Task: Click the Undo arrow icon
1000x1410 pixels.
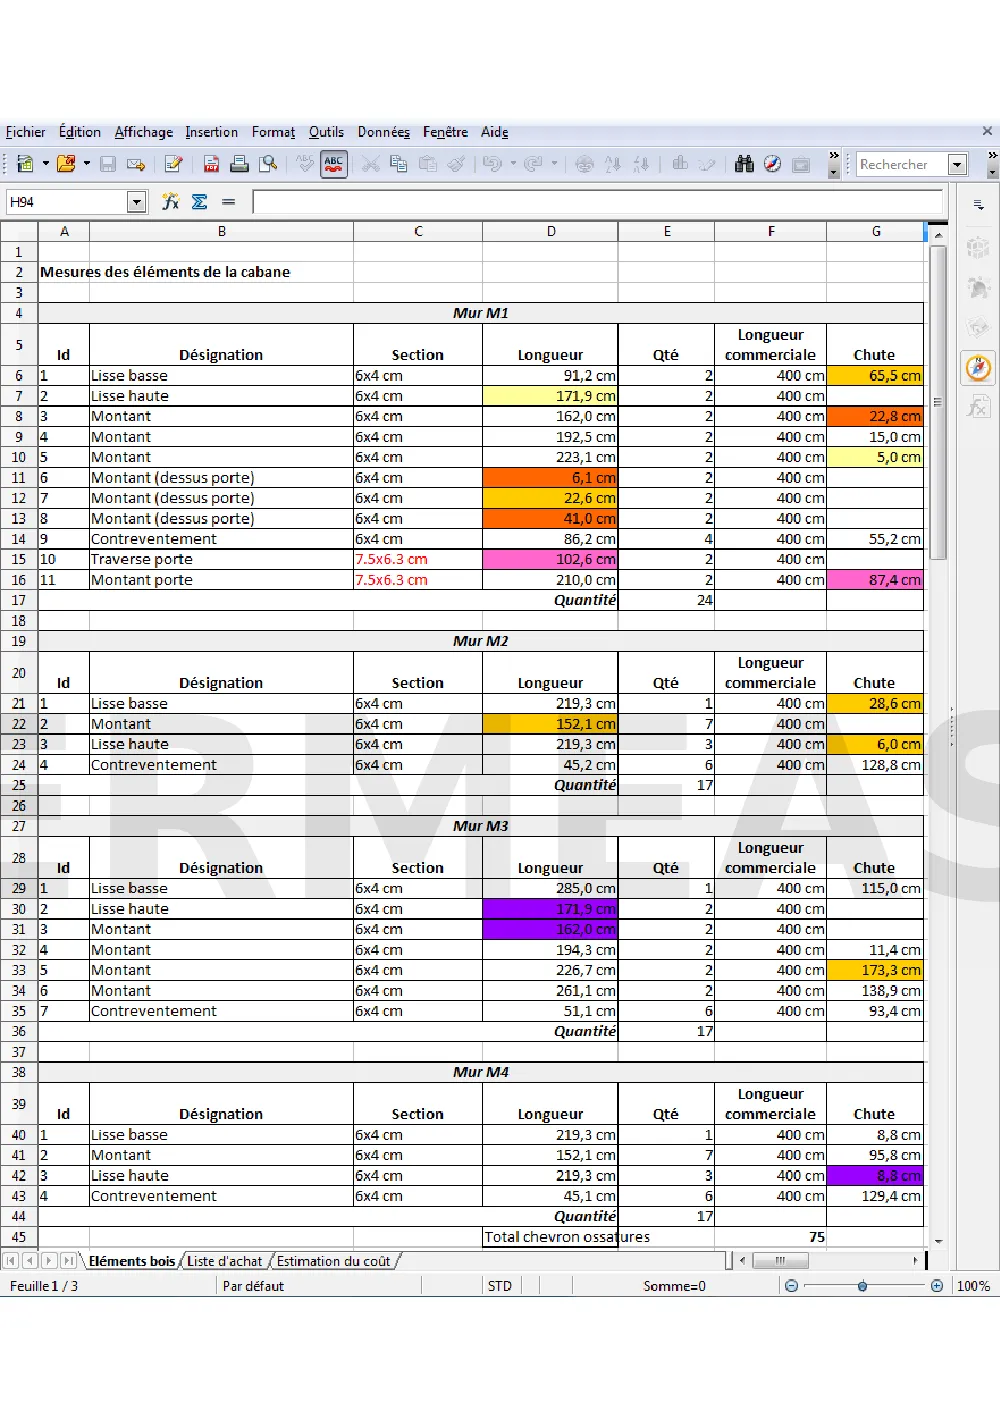Action: click(x=493, y=164)
